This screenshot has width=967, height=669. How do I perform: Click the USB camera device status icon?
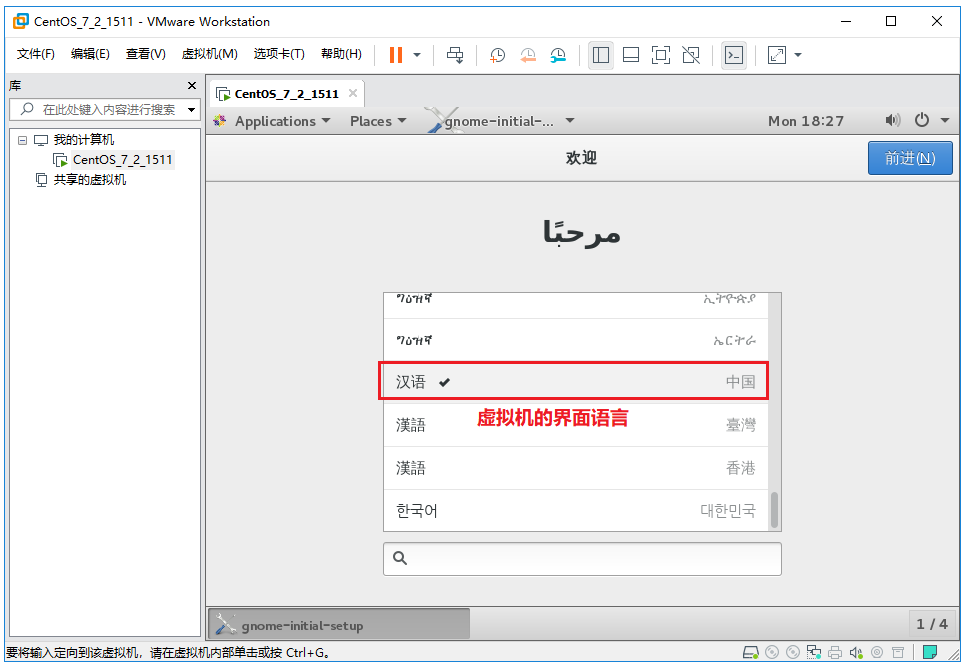(877, 652)
